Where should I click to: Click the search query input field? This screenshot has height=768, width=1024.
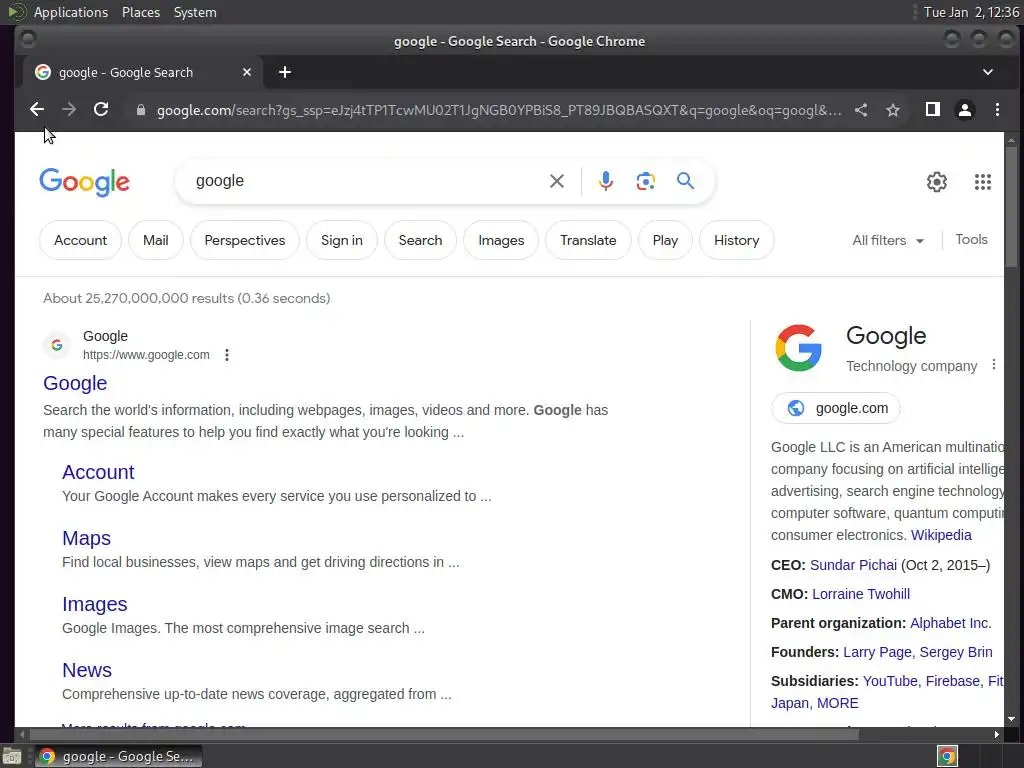(x=366, y=181)
